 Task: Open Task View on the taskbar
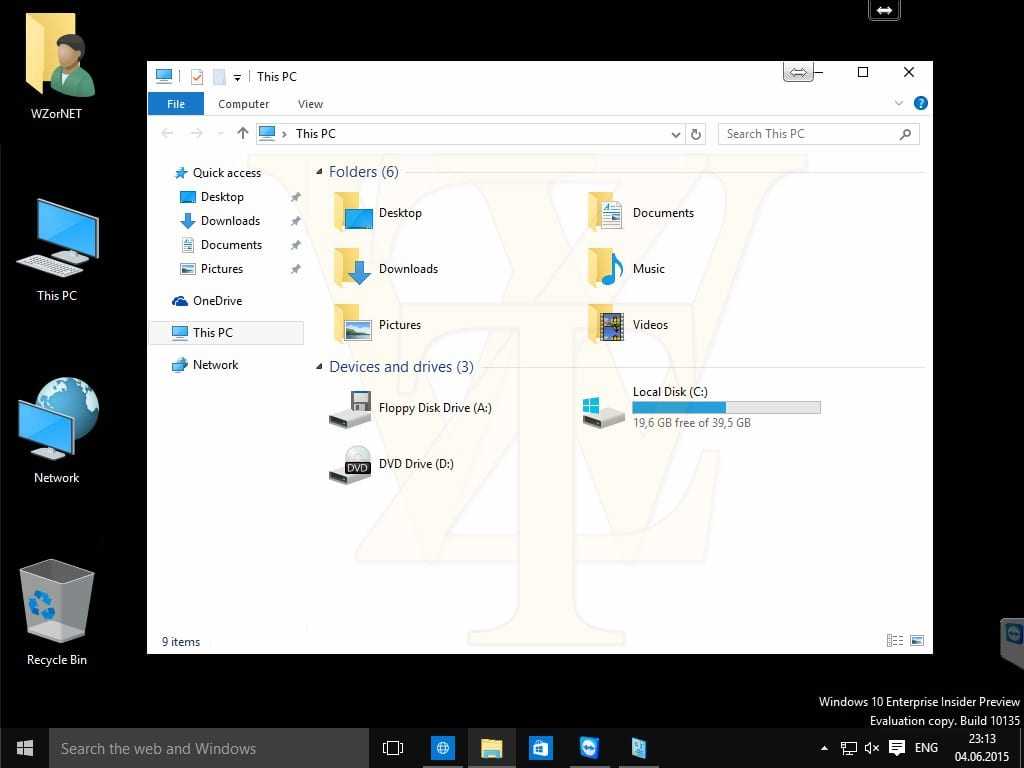click(393, 748)
